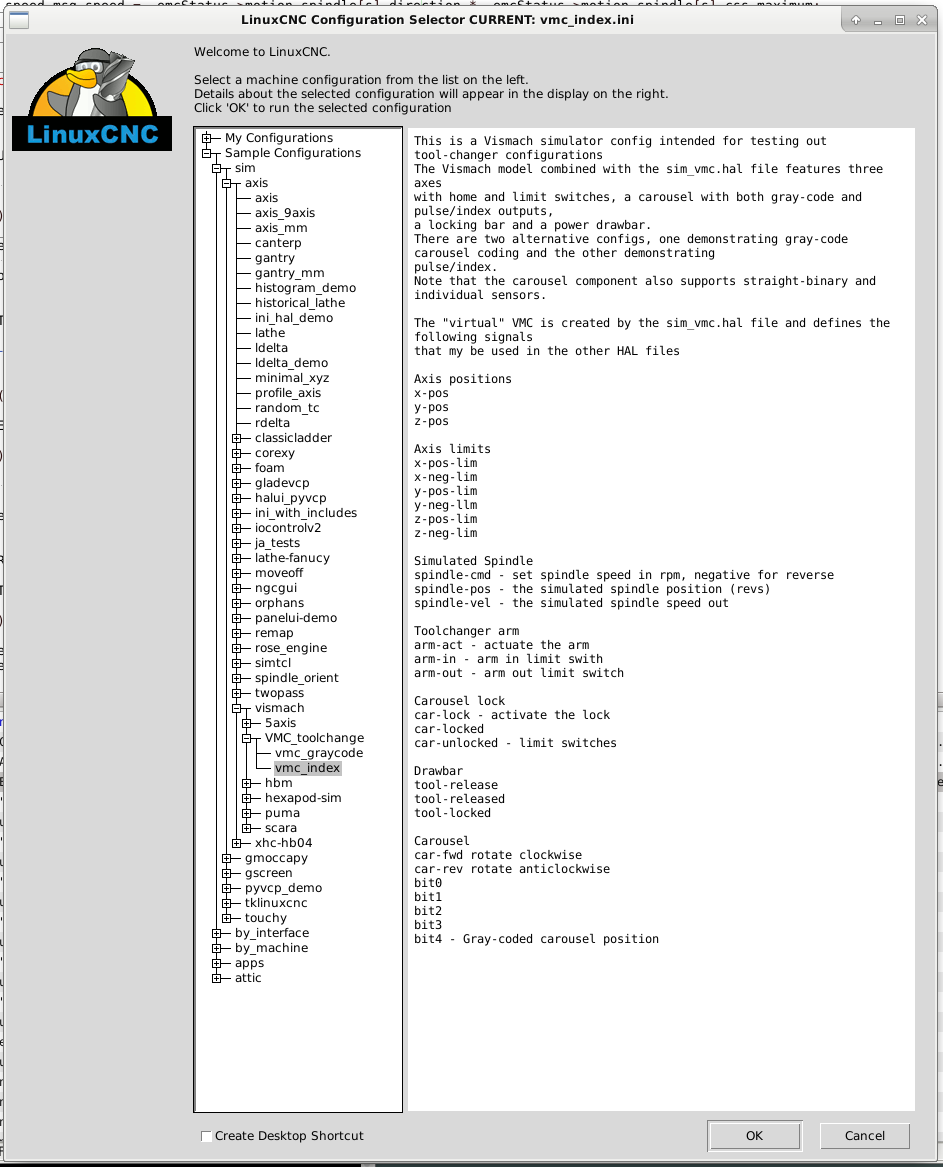Expand the xhc-hb04 node
This screenshot has height=1167, width=943.
pos(237,843)
